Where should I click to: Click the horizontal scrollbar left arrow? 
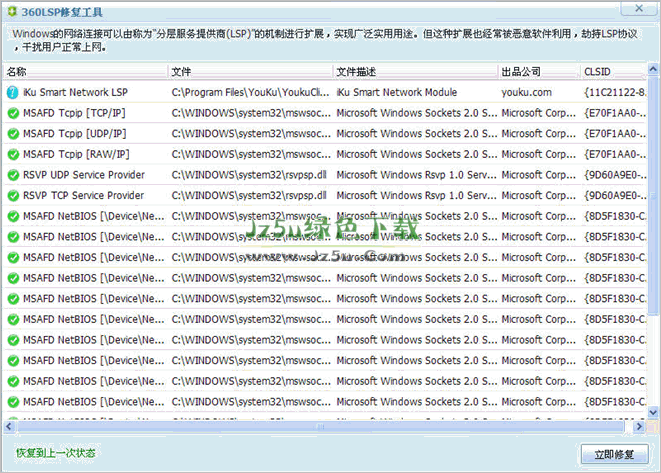[8, 427]
